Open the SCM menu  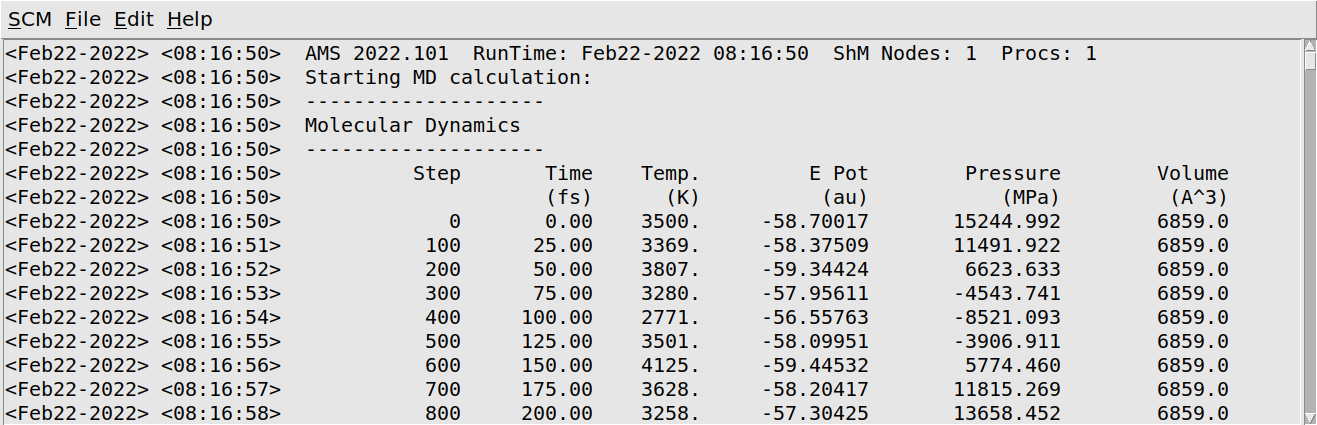click(30, 19)
